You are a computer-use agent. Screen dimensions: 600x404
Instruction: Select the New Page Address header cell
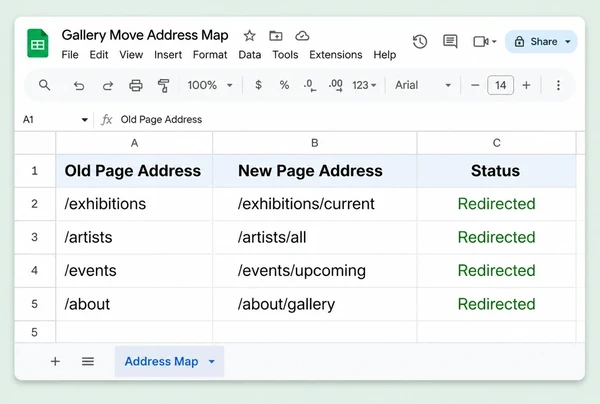pos(315,171)
